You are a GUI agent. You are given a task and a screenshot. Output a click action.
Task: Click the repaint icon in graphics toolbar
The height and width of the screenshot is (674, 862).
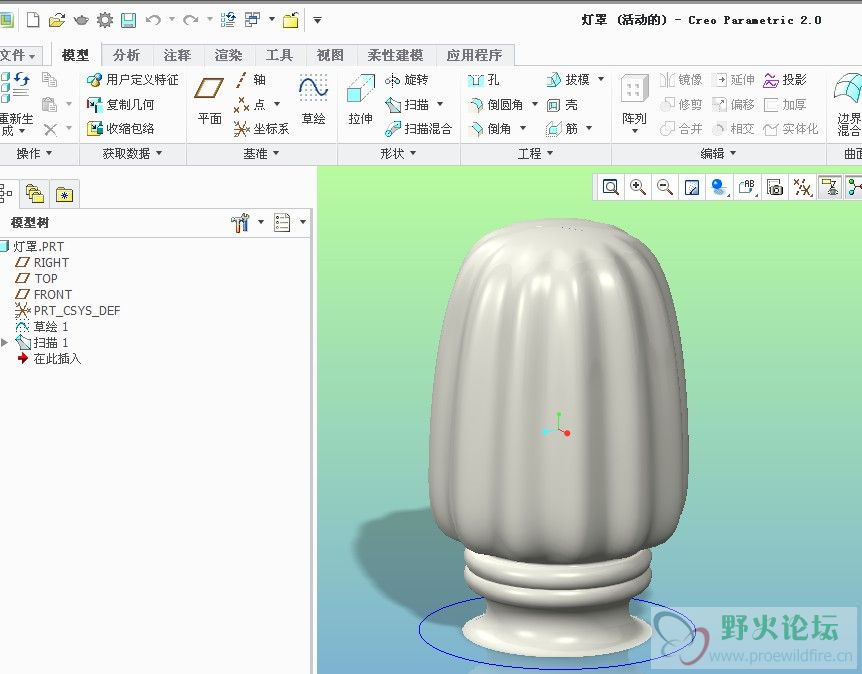pos(692,187)
